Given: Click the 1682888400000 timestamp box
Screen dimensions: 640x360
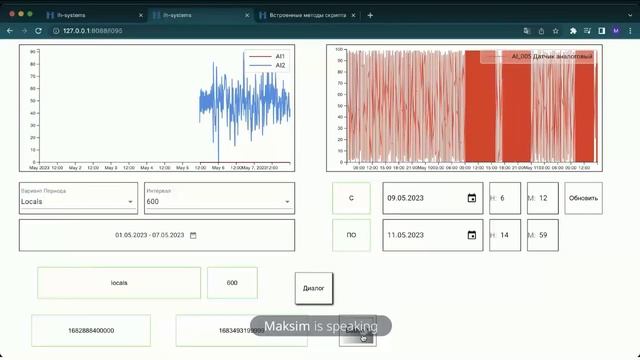Looking at the screenshot, I should pos(91,331).
